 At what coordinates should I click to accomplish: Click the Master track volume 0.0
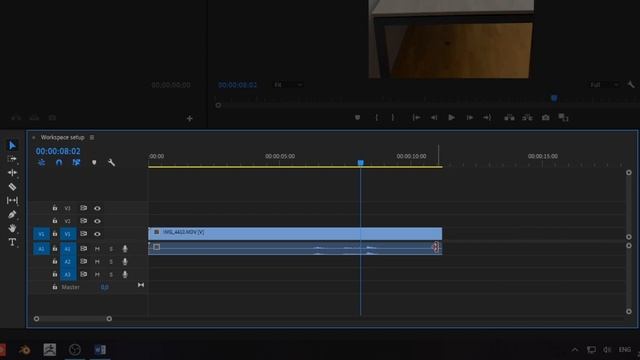104,287
